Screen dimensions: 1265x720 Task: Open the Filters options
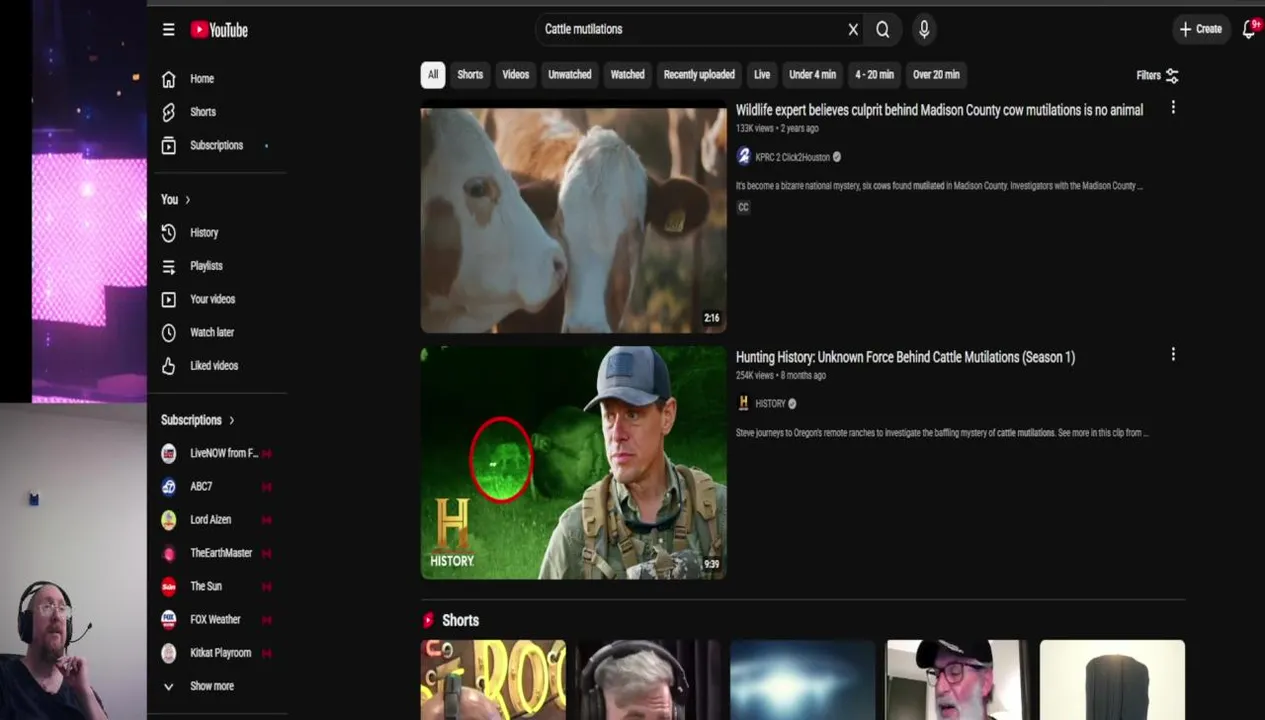click(1157, 75)
